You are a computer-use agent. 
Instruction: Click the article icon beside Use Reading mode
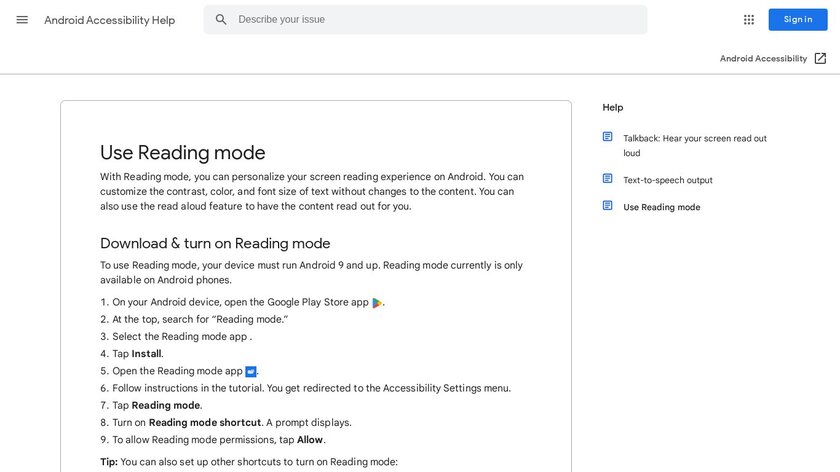607,206
